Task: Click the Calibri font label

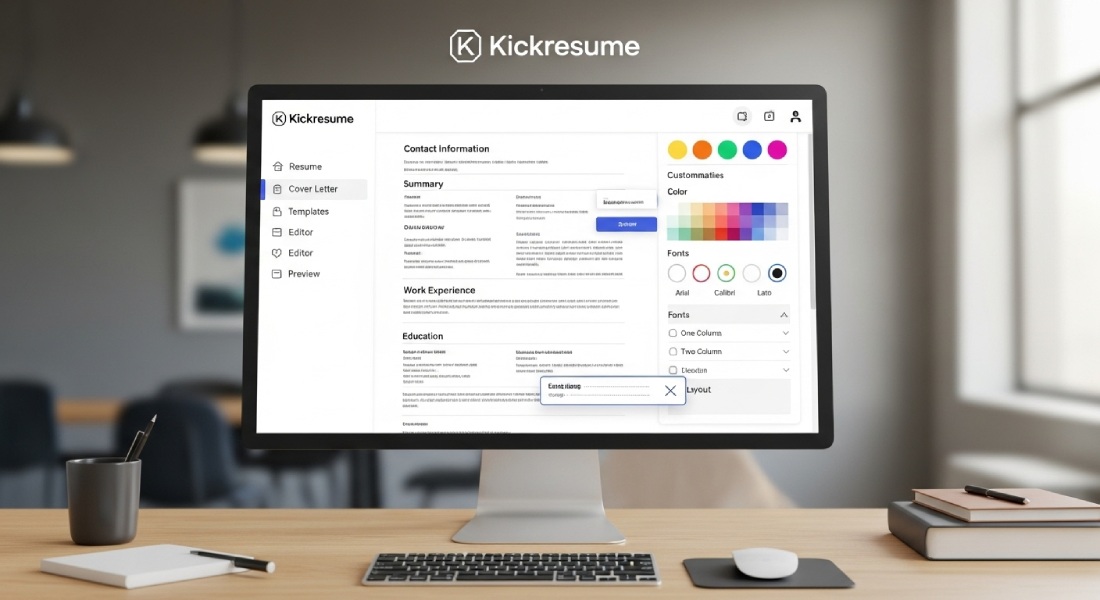Action: (725, 293)
